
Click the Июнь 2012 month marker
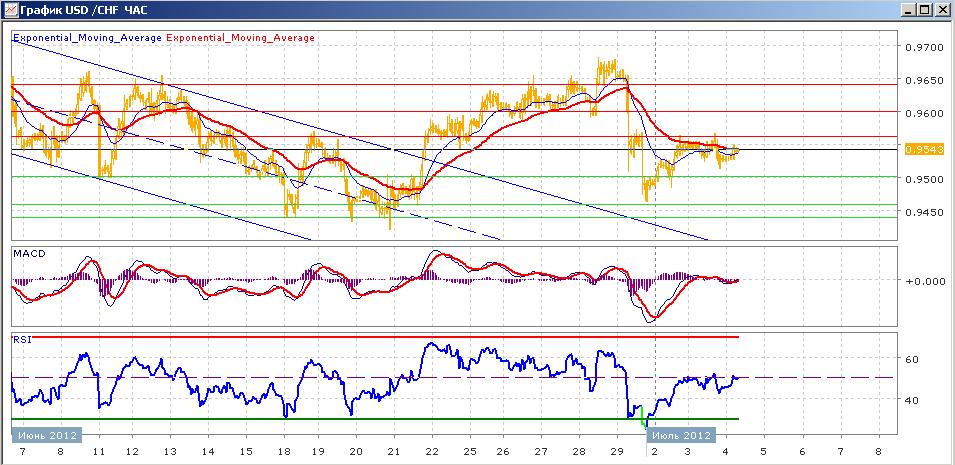click(x=46, y=436)
